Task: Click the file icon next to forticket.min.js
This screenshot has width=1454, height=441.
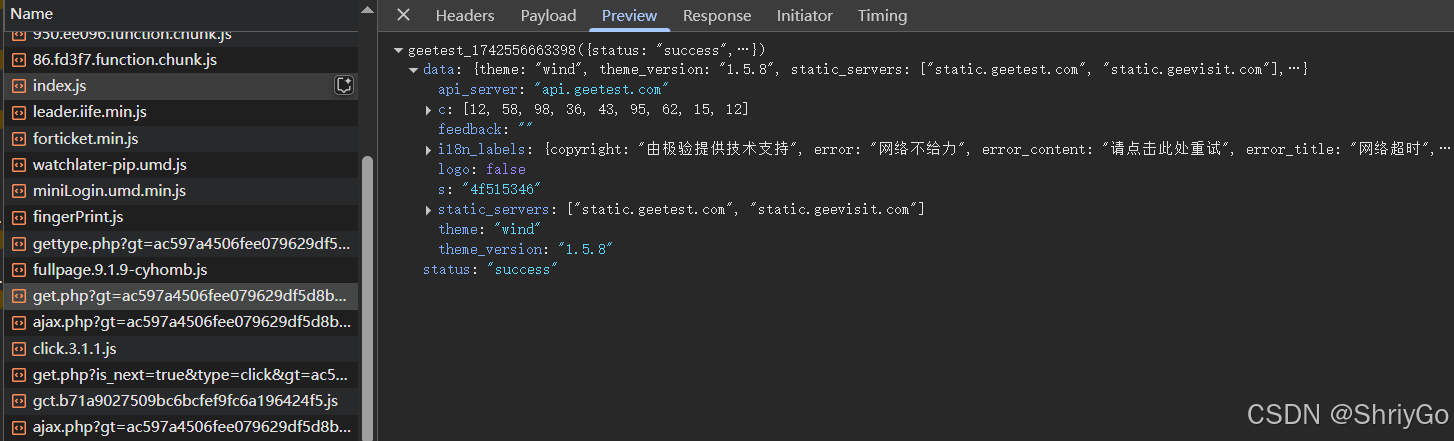Action: pyautogui.click(x=18, y=139)
